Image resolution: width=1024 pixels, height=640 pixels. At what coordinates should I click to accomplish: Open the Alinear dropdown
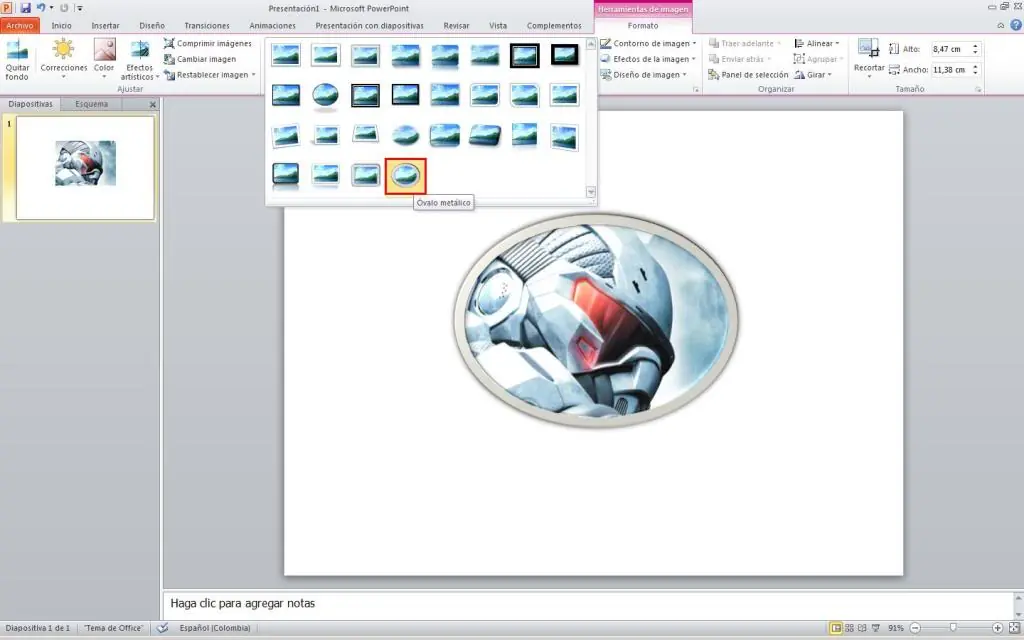pos(817,43)
